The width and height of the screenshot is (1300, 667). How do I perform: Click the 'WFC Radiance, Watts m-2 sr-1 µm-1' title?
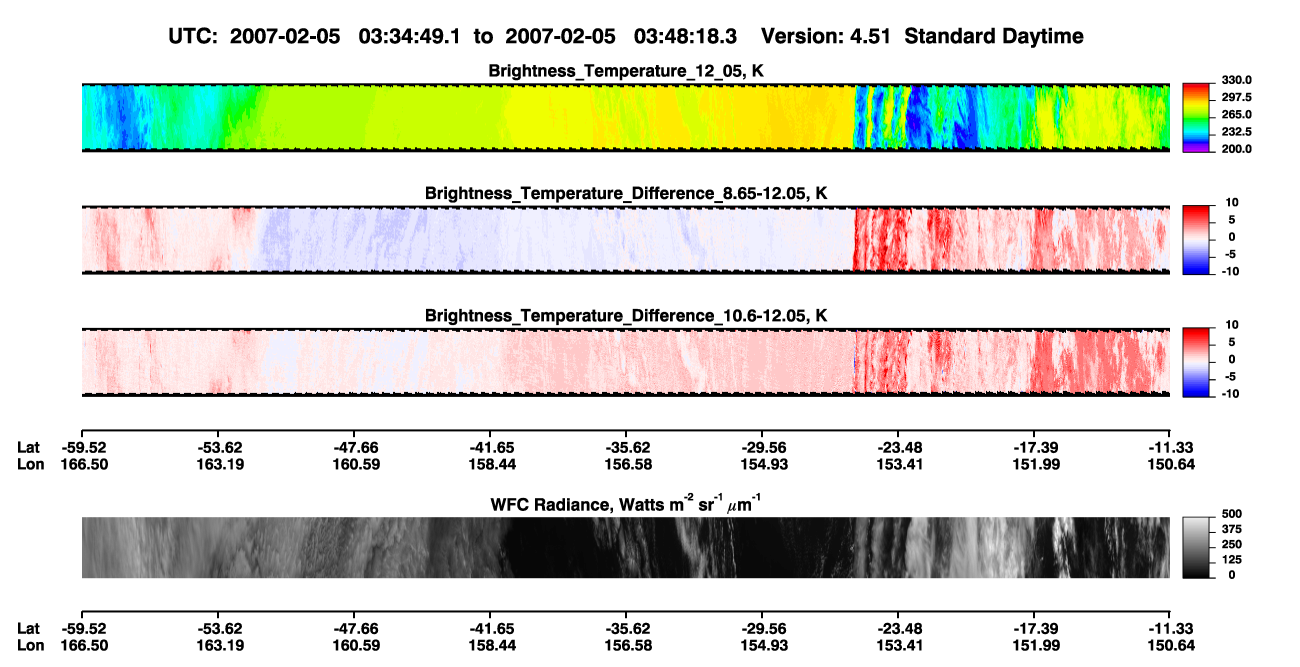pyautogui.click(x=626, y=503)
